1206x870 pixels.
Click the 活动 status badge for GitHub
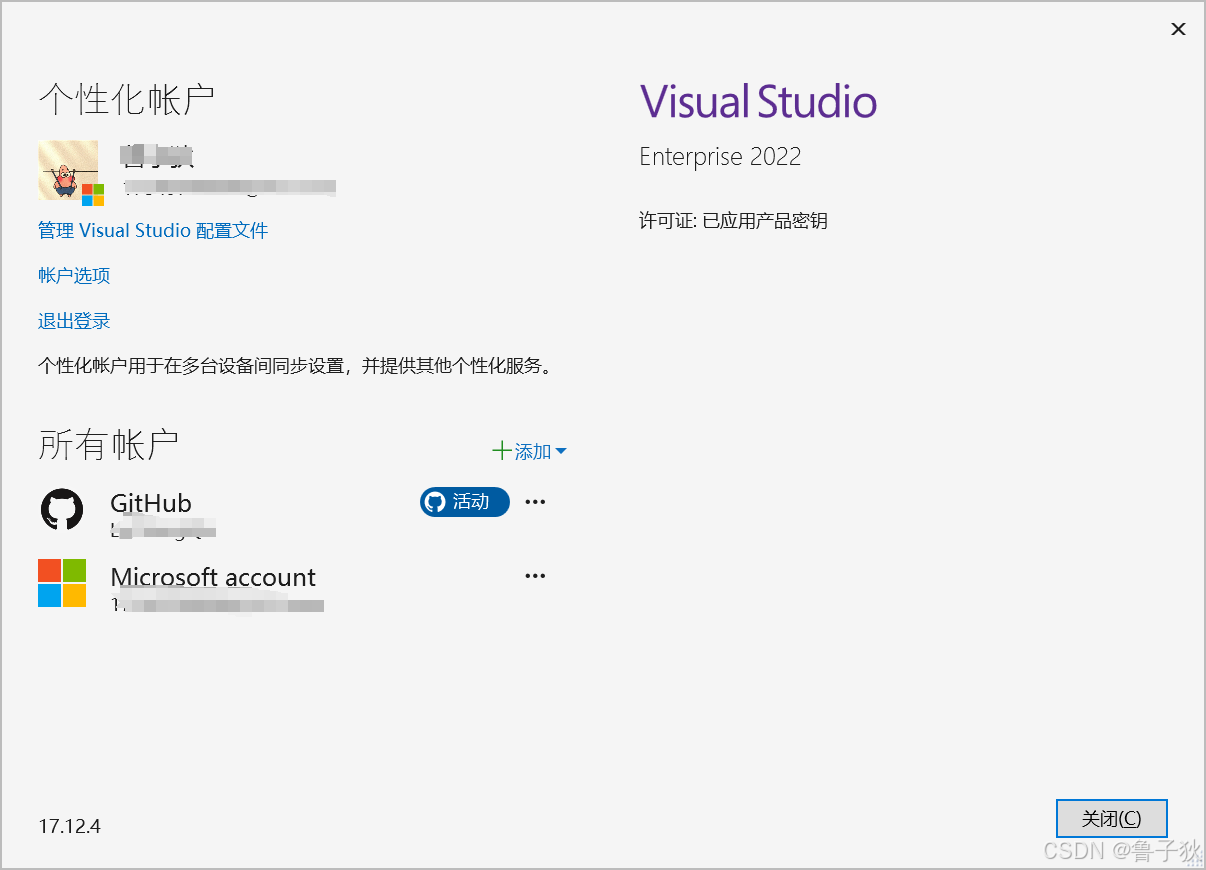point(465,502)
